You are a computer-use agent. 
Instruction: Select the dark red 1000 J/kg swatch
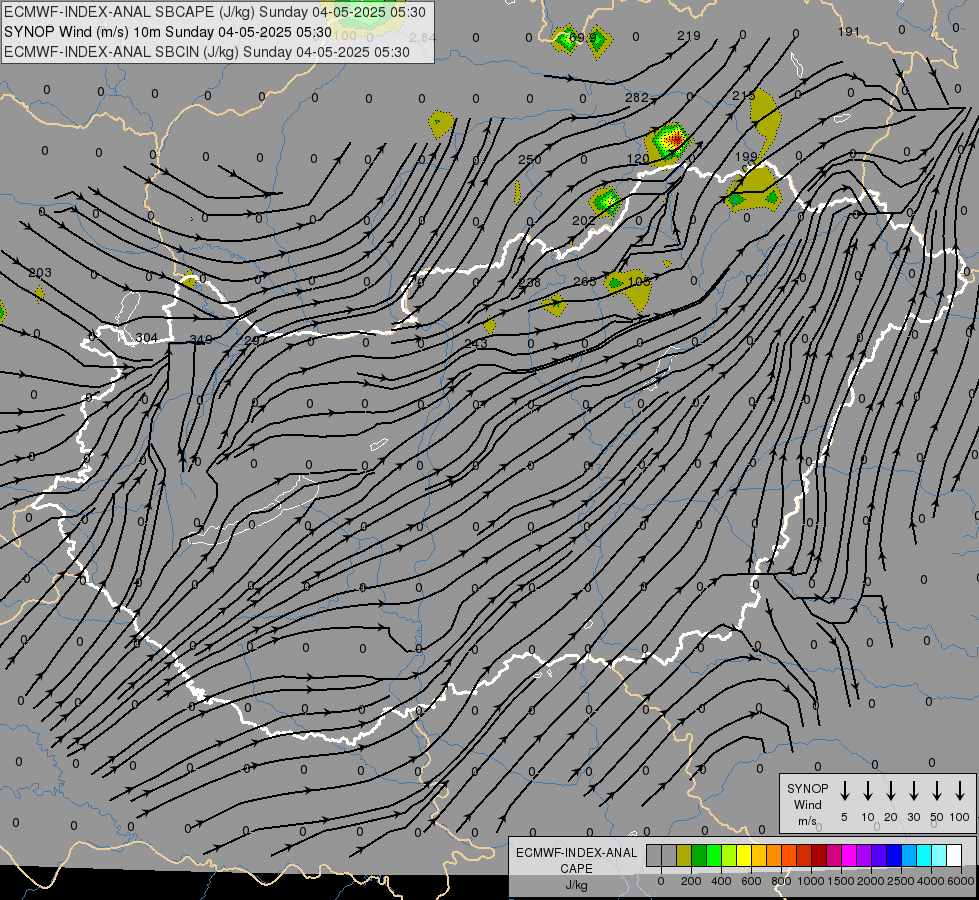click(x=819, y=855)
